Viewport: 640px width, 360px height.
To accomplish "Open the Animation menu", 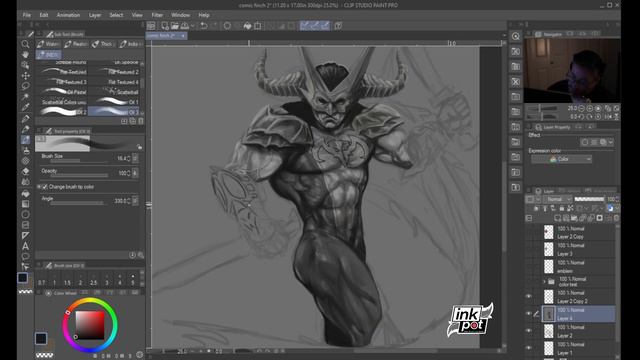I will point(68,15).
